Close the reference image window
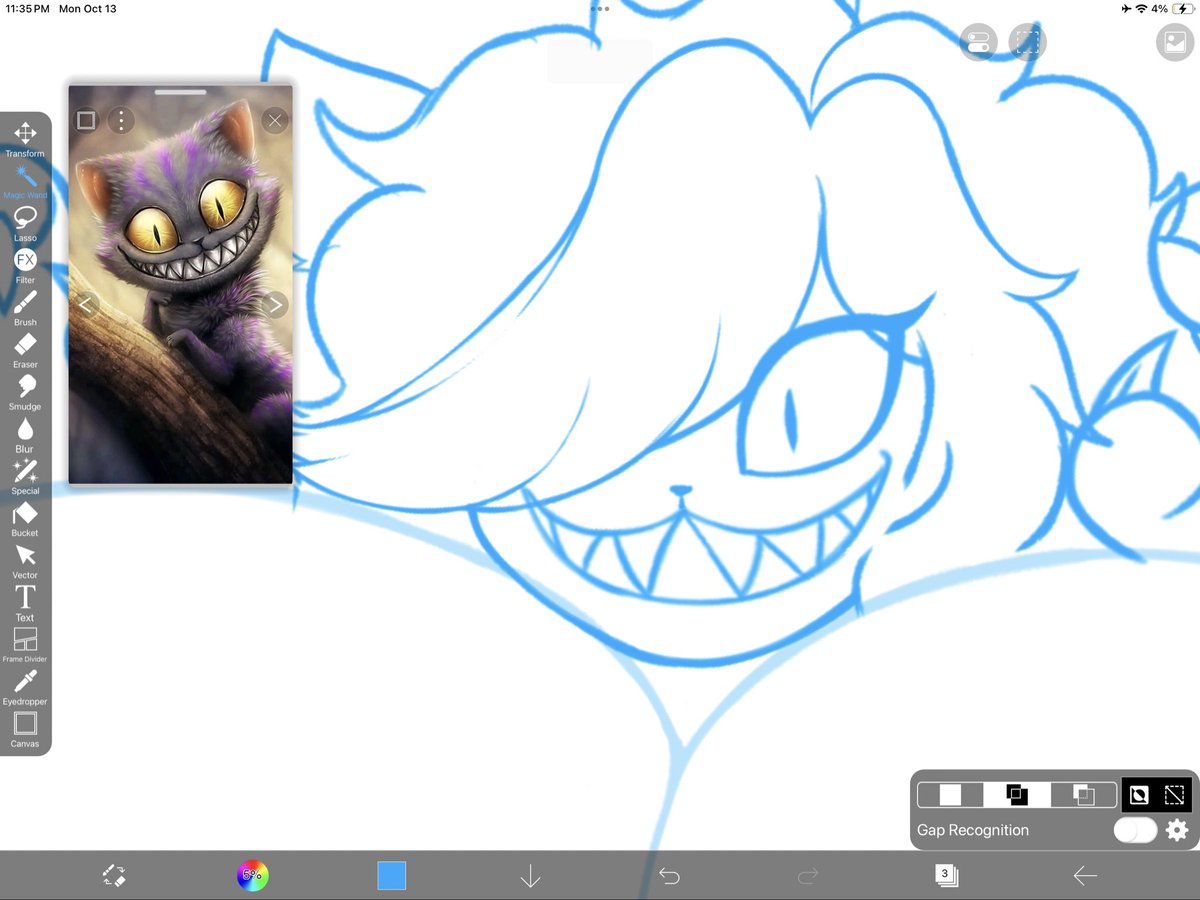 (x=275, y=121)
